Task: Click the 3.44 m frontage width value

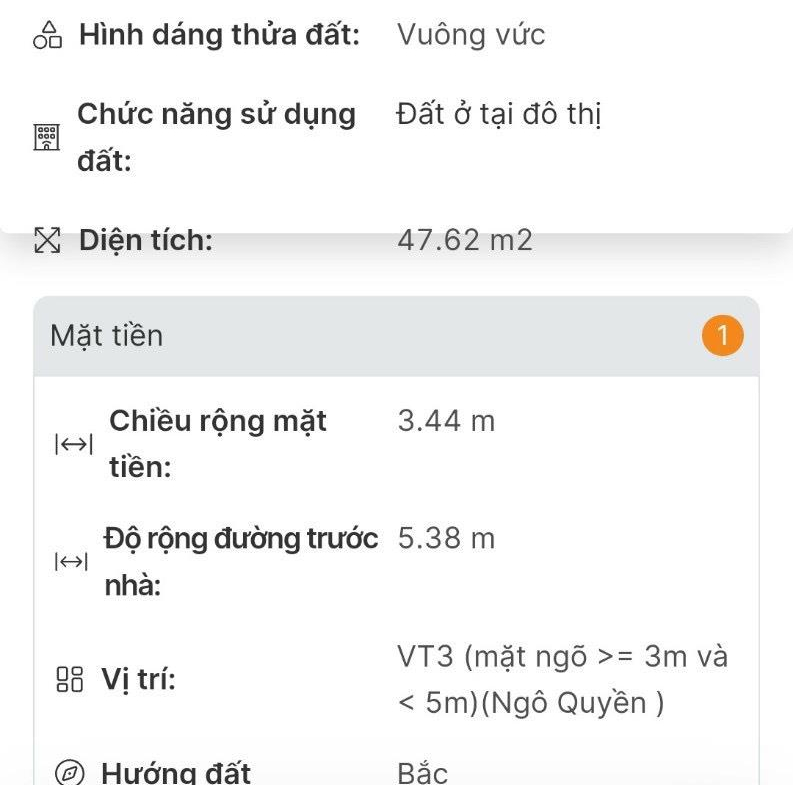Action: (446, 421)
